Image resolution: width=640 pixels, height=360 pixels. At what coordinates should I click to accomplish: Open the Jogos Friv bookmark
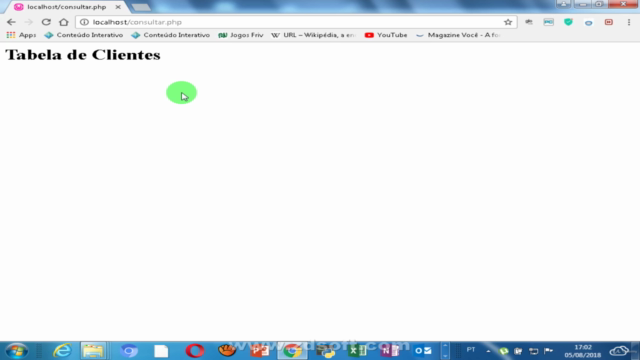241,35
